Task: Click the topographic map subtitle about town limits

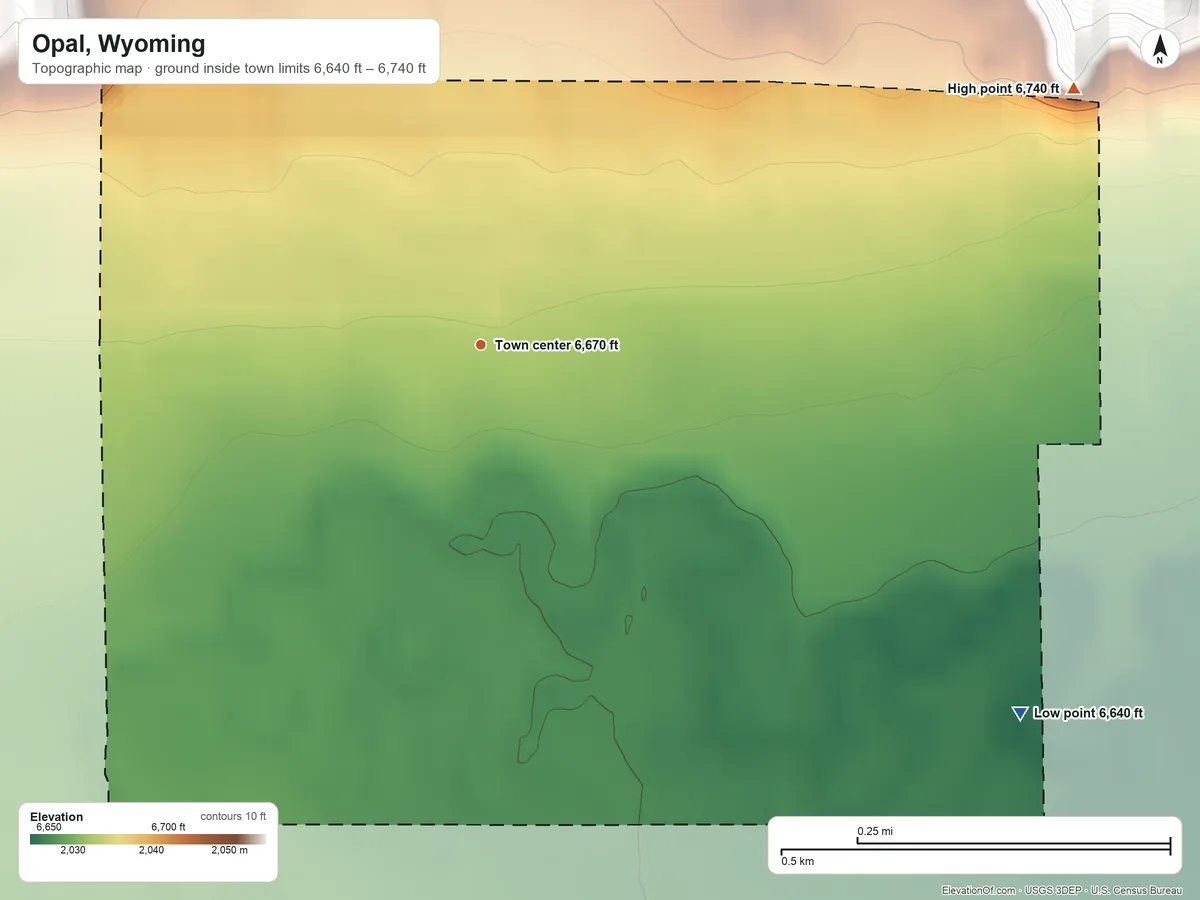Action: (229, 69)
